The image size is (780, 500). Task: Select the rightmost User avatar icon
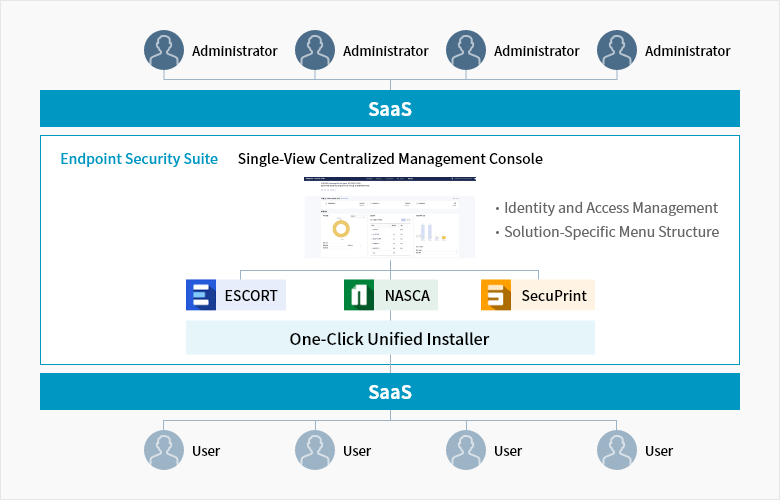(617, 450)
